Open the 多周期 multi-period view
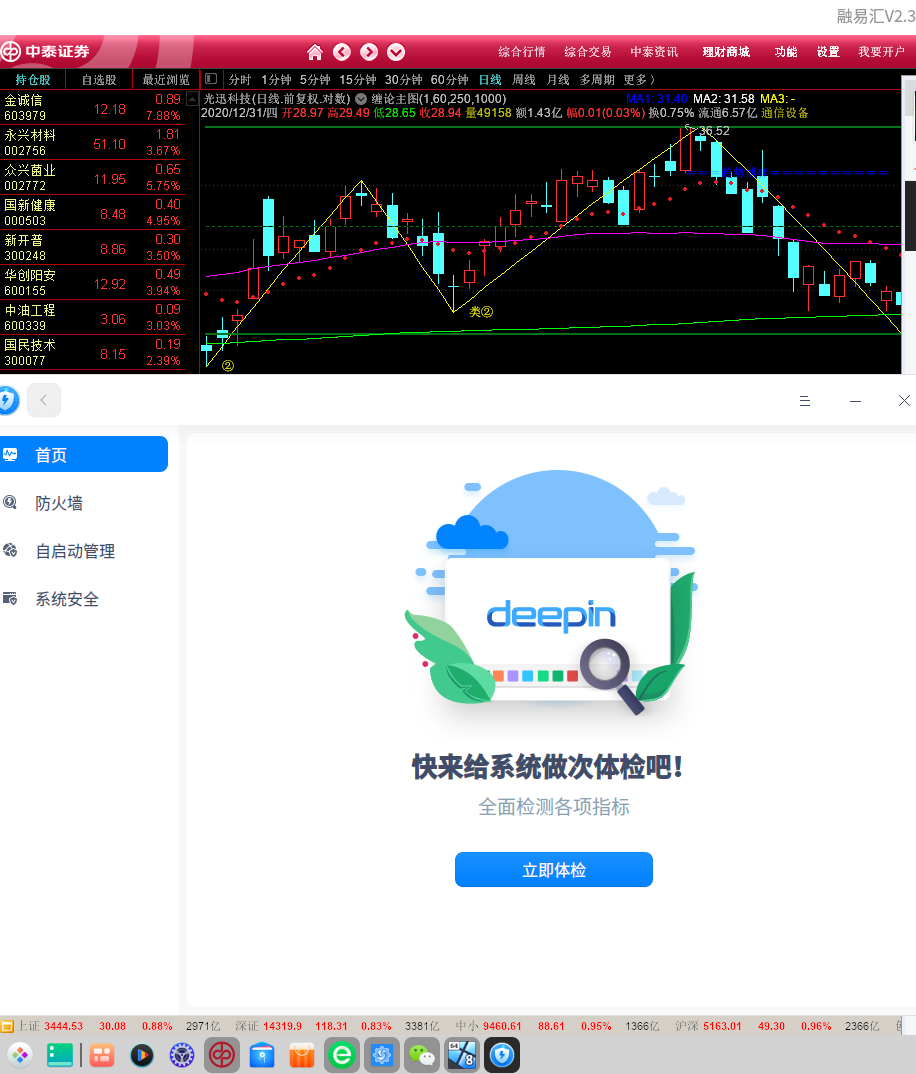This screenshot has height=1074, width=916. 597,79
